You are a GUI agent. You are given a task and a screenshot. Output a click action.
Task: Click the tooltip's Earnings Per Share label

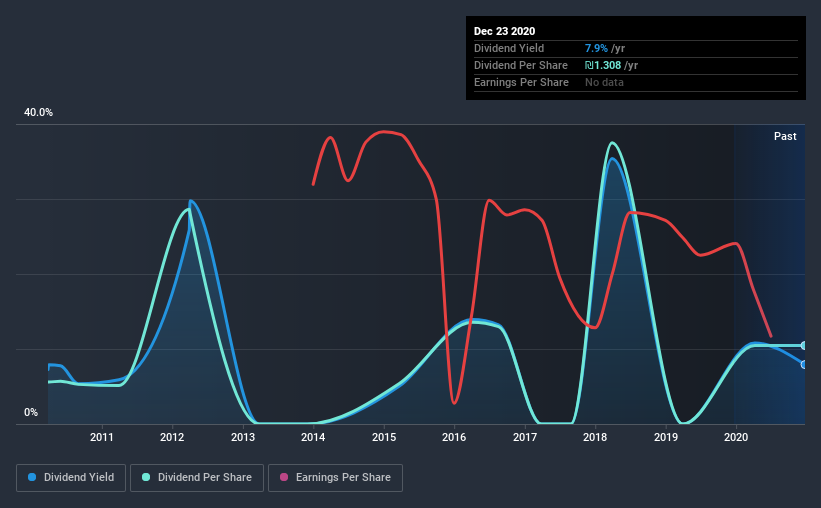[x=521, y=82]
